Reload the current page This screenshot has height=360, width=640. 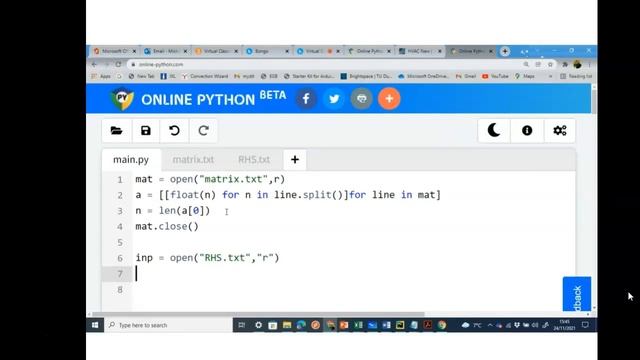click(x=118, y=64)
